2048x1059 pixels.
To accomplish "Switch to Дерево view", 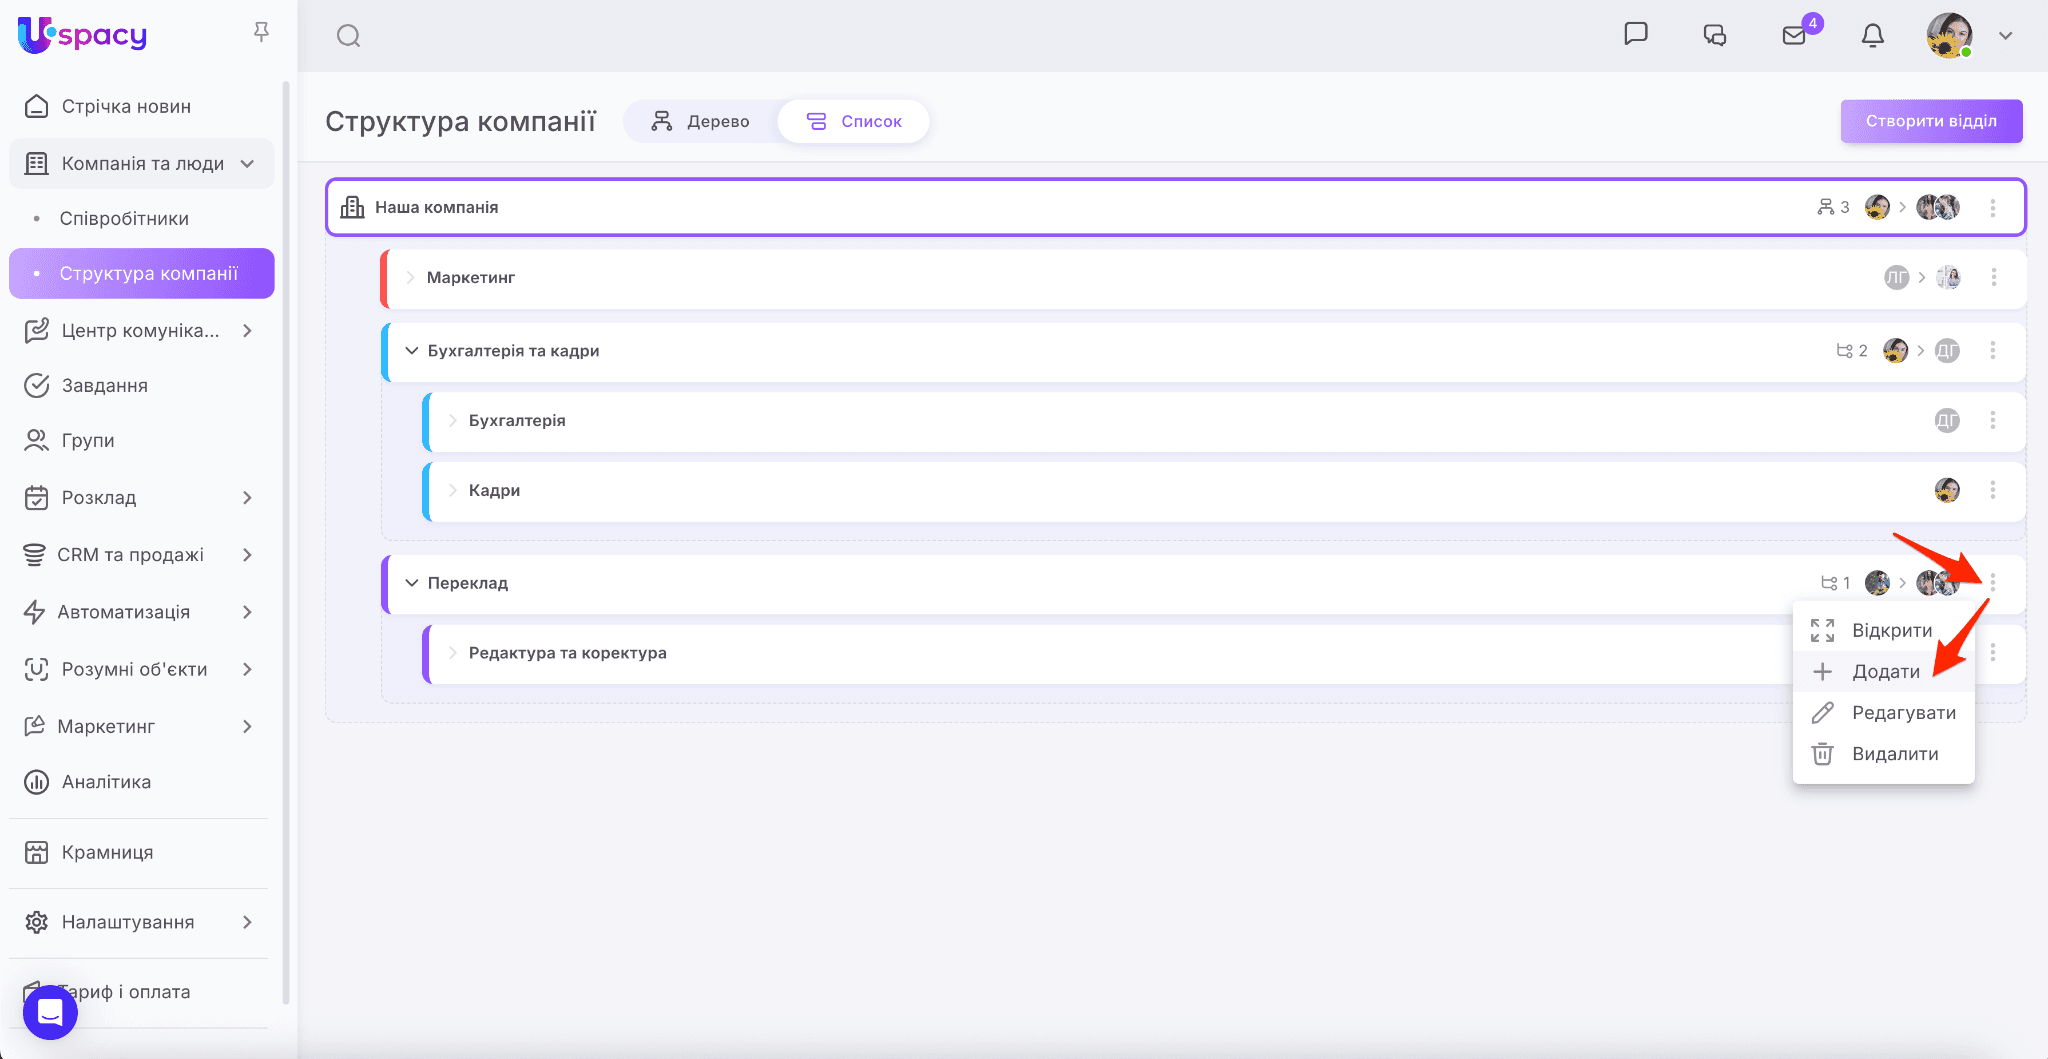I will coord(700,121).
